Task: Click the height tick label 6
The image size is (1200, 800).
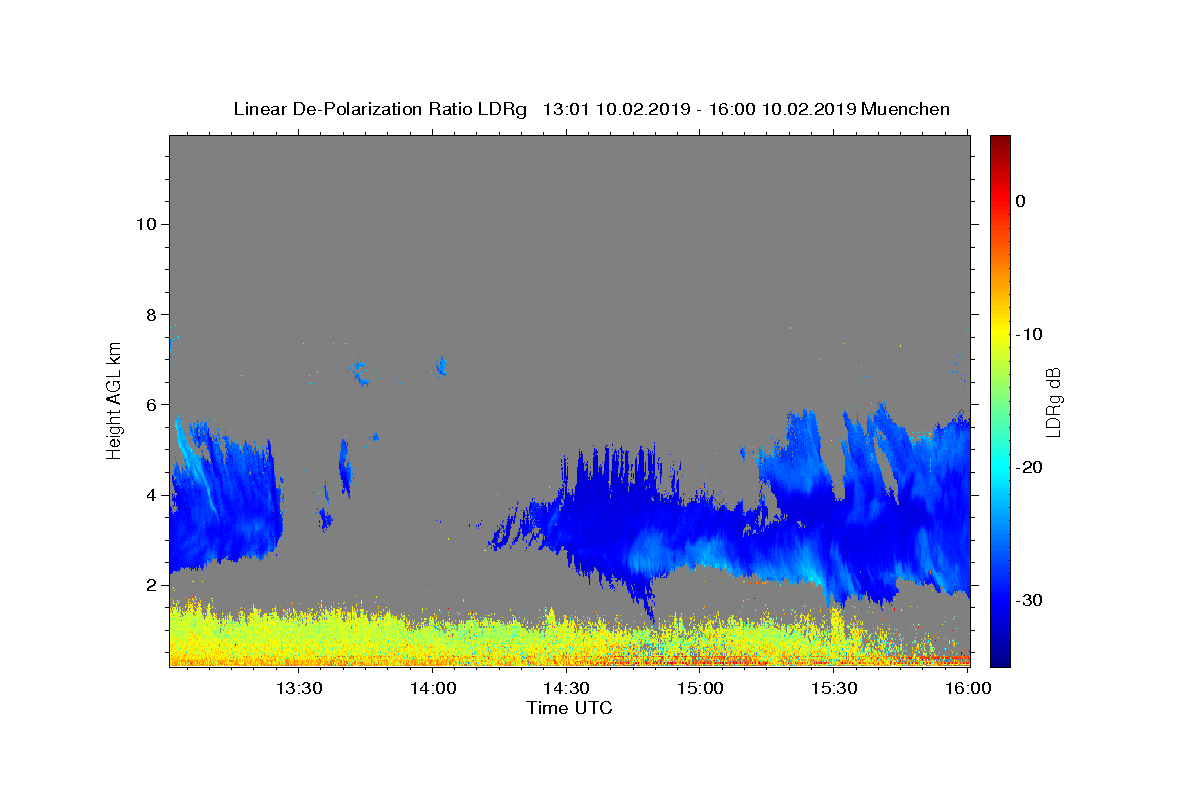Action: (x=151, y=404)
